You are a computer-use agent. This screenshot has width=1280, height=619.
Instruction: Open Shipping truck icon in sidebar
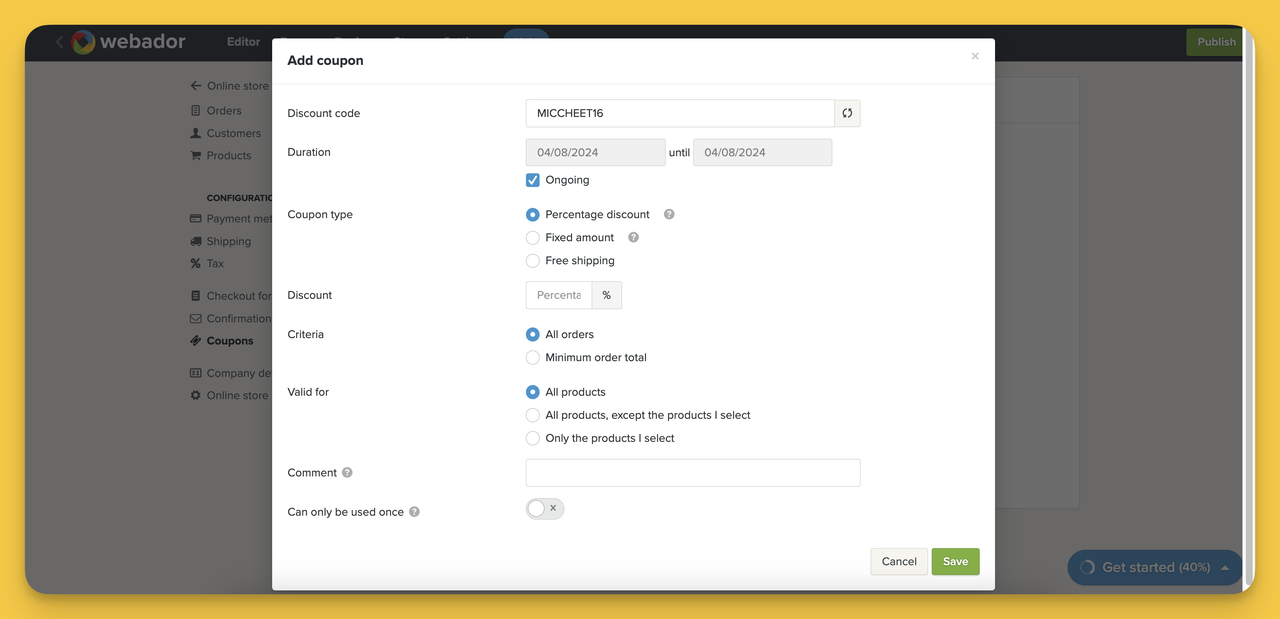click(196, 241)
